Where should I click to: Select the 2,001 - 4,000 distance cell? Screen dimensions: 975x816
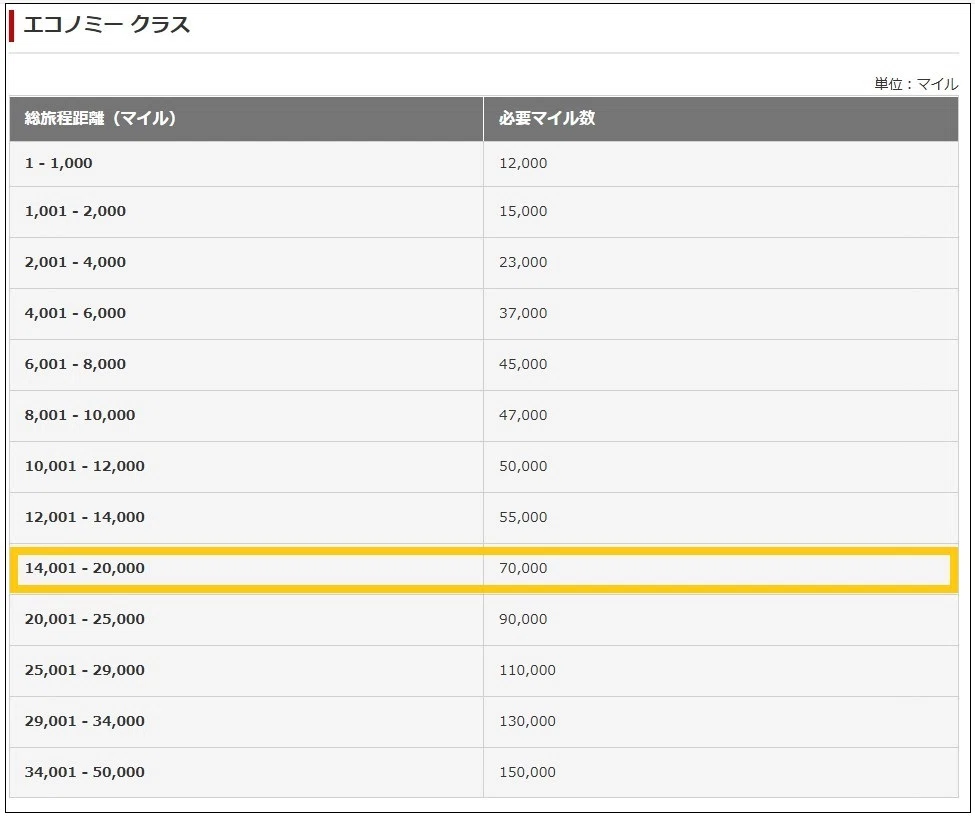pos(246,262)
